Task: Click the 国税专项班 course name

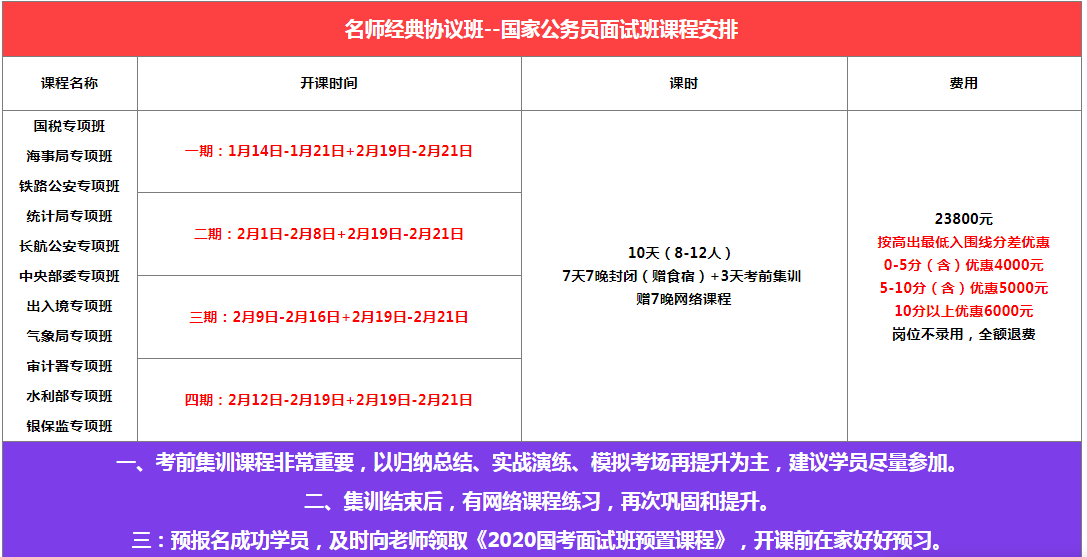Action: (69, 126)
